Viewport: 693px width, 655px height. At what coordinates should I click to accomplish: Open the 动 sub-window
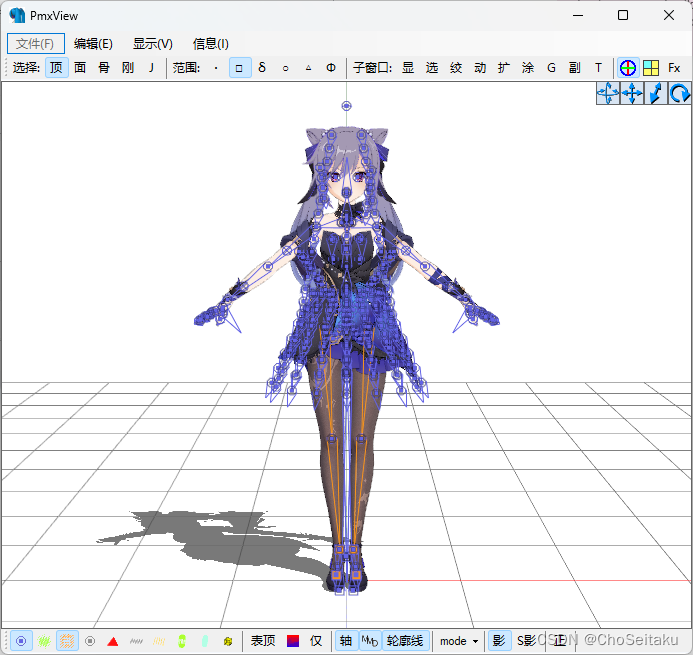coord(480,68)
